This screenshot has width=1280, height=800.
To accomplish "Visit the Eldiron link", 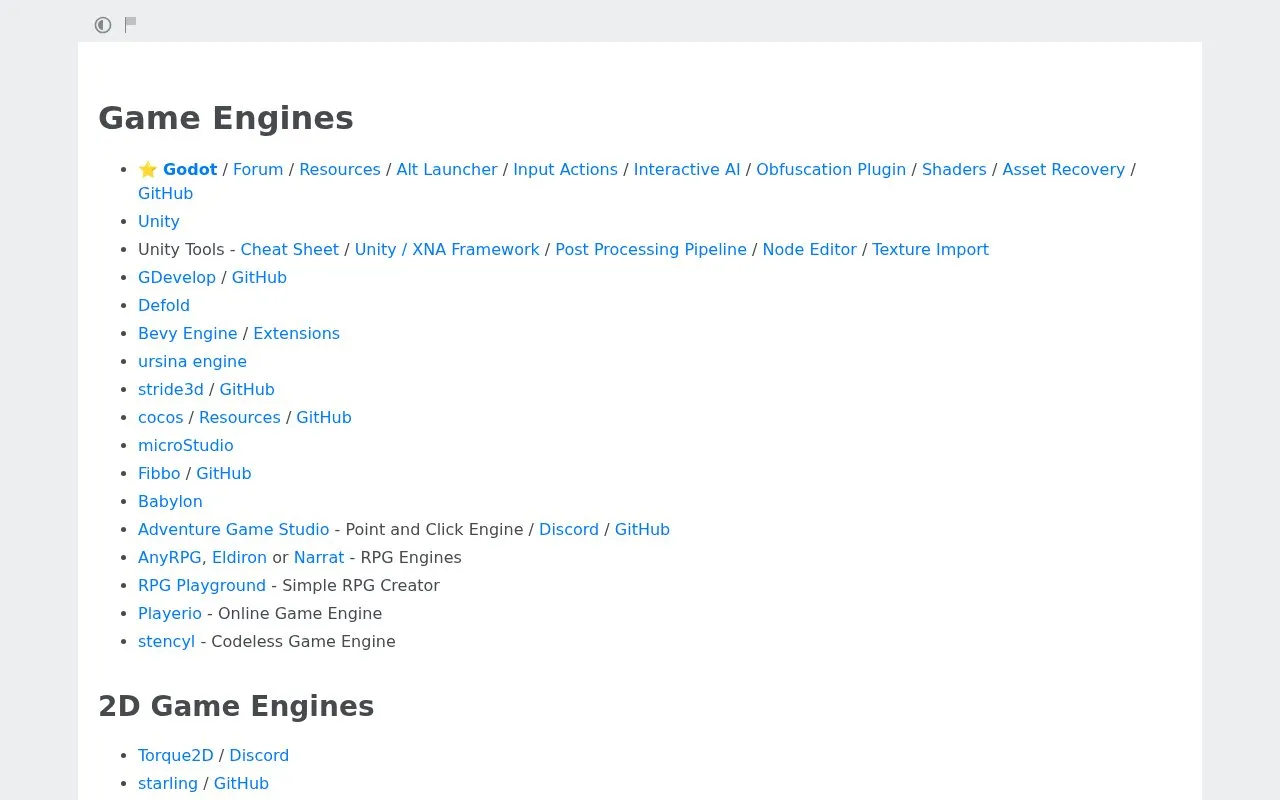I will (239, 557).
